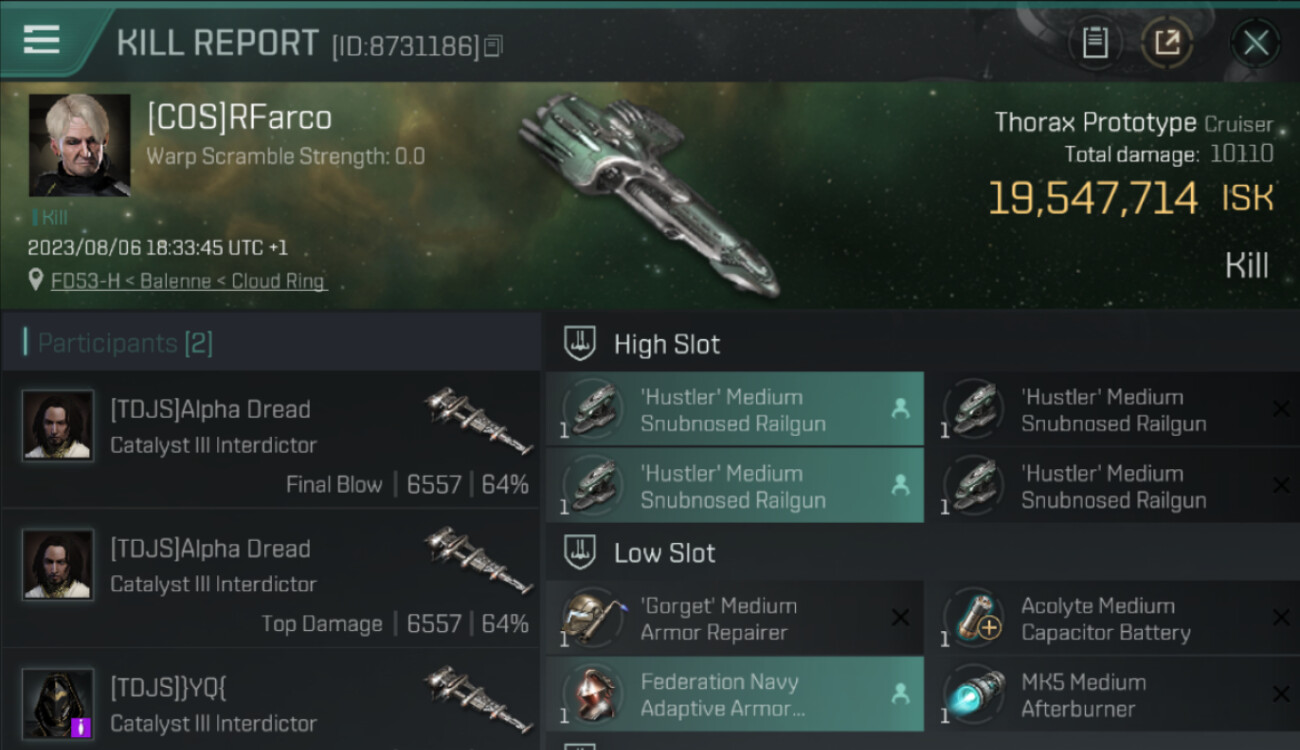This screenshot has height=750, width=1300.
Task: Close the Kill Report window
Action: 1255,43
